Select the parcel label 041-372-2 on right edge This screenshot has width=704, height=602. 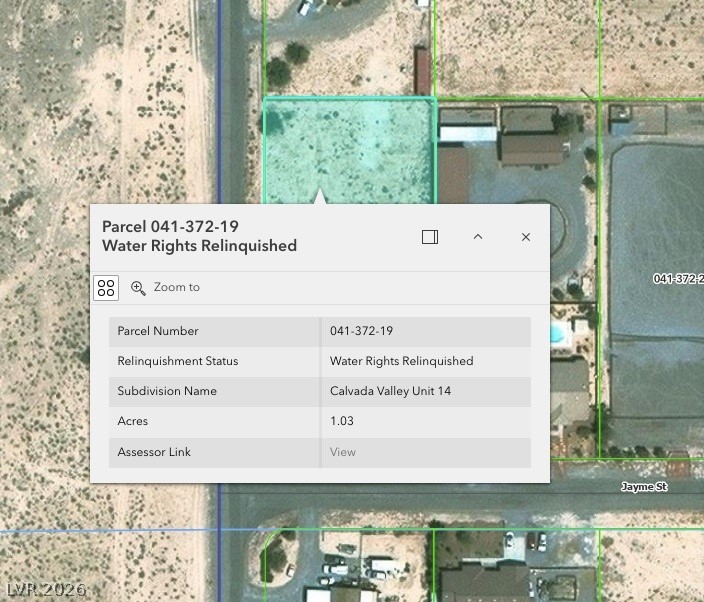pos(678,279)
